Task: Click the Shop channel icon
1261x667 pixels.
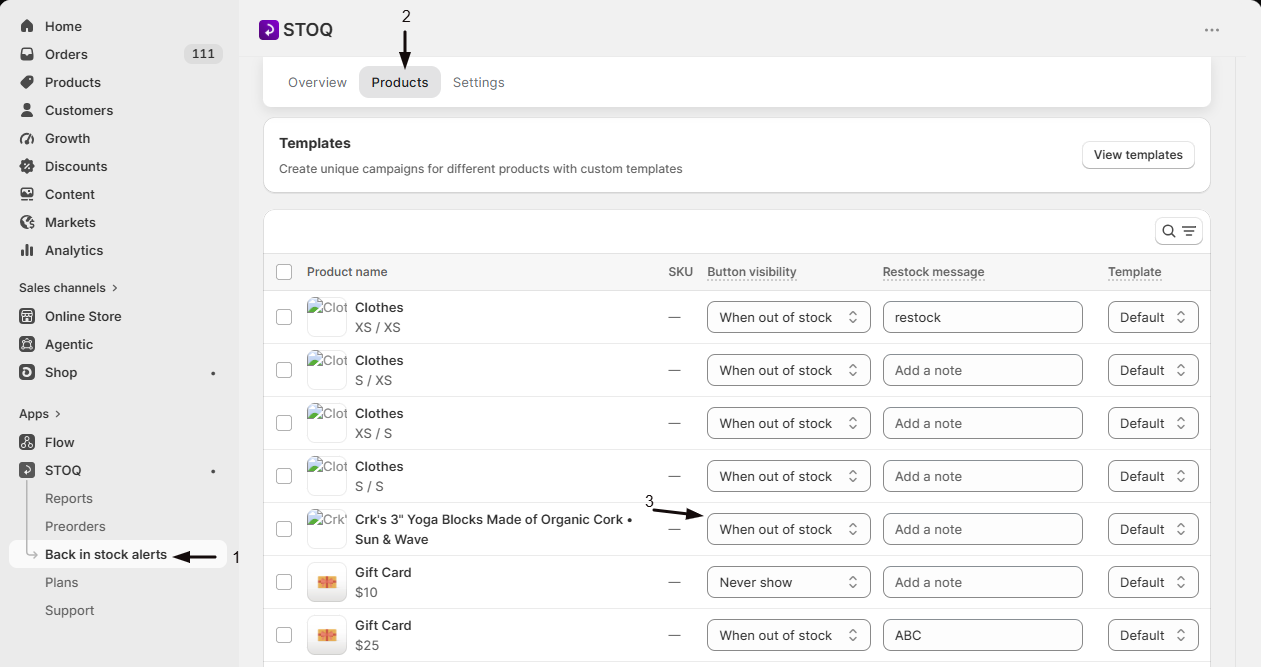Action: coord(27,372)
